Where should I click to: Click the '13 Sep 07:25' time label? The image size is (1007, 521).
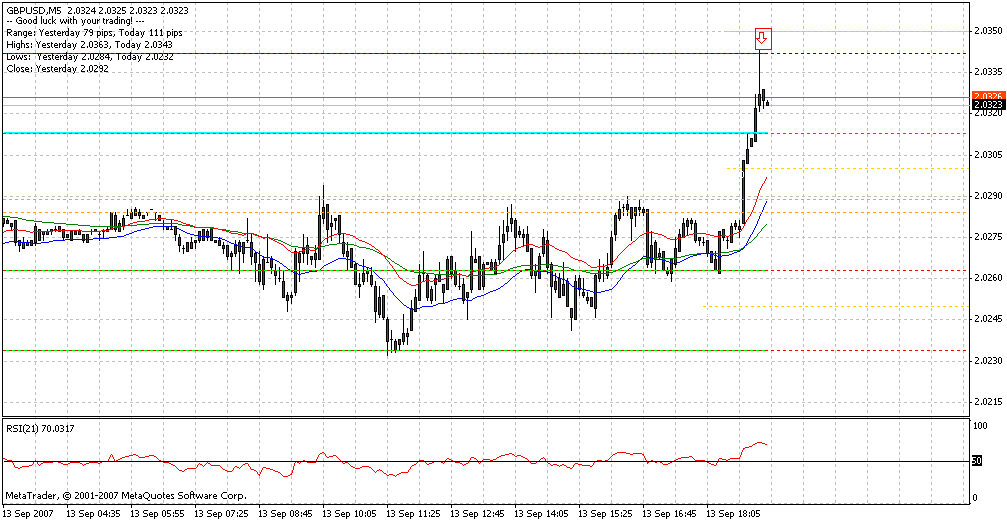coord(222,514)
